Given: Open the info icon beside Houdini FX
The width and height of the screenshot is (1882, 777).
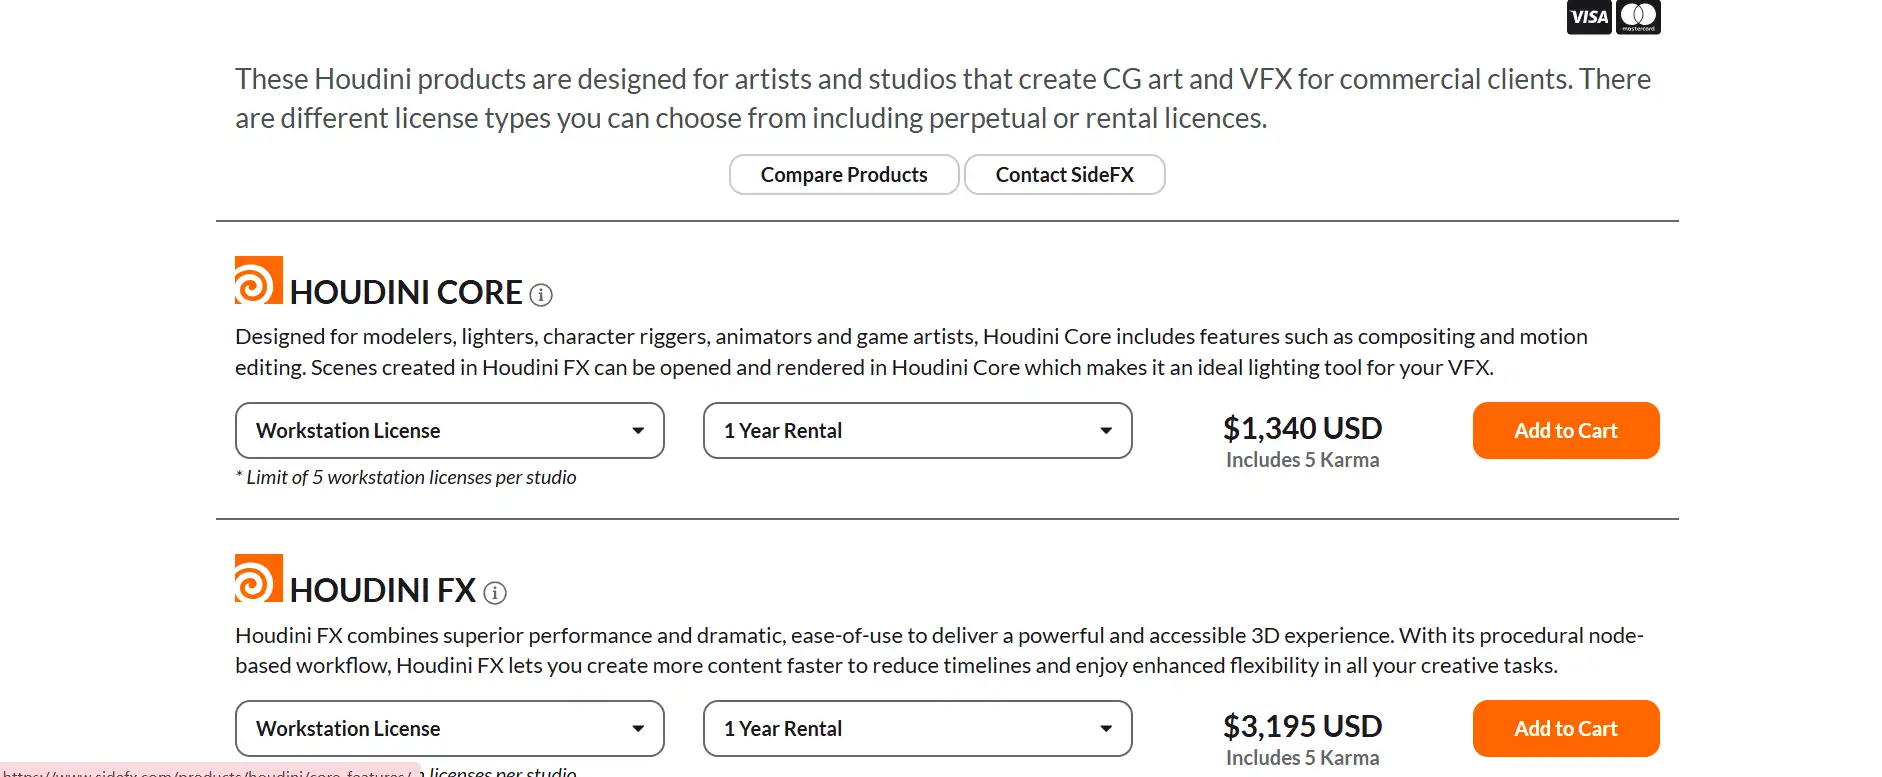Looking at the screenshot, I should 495,593.
